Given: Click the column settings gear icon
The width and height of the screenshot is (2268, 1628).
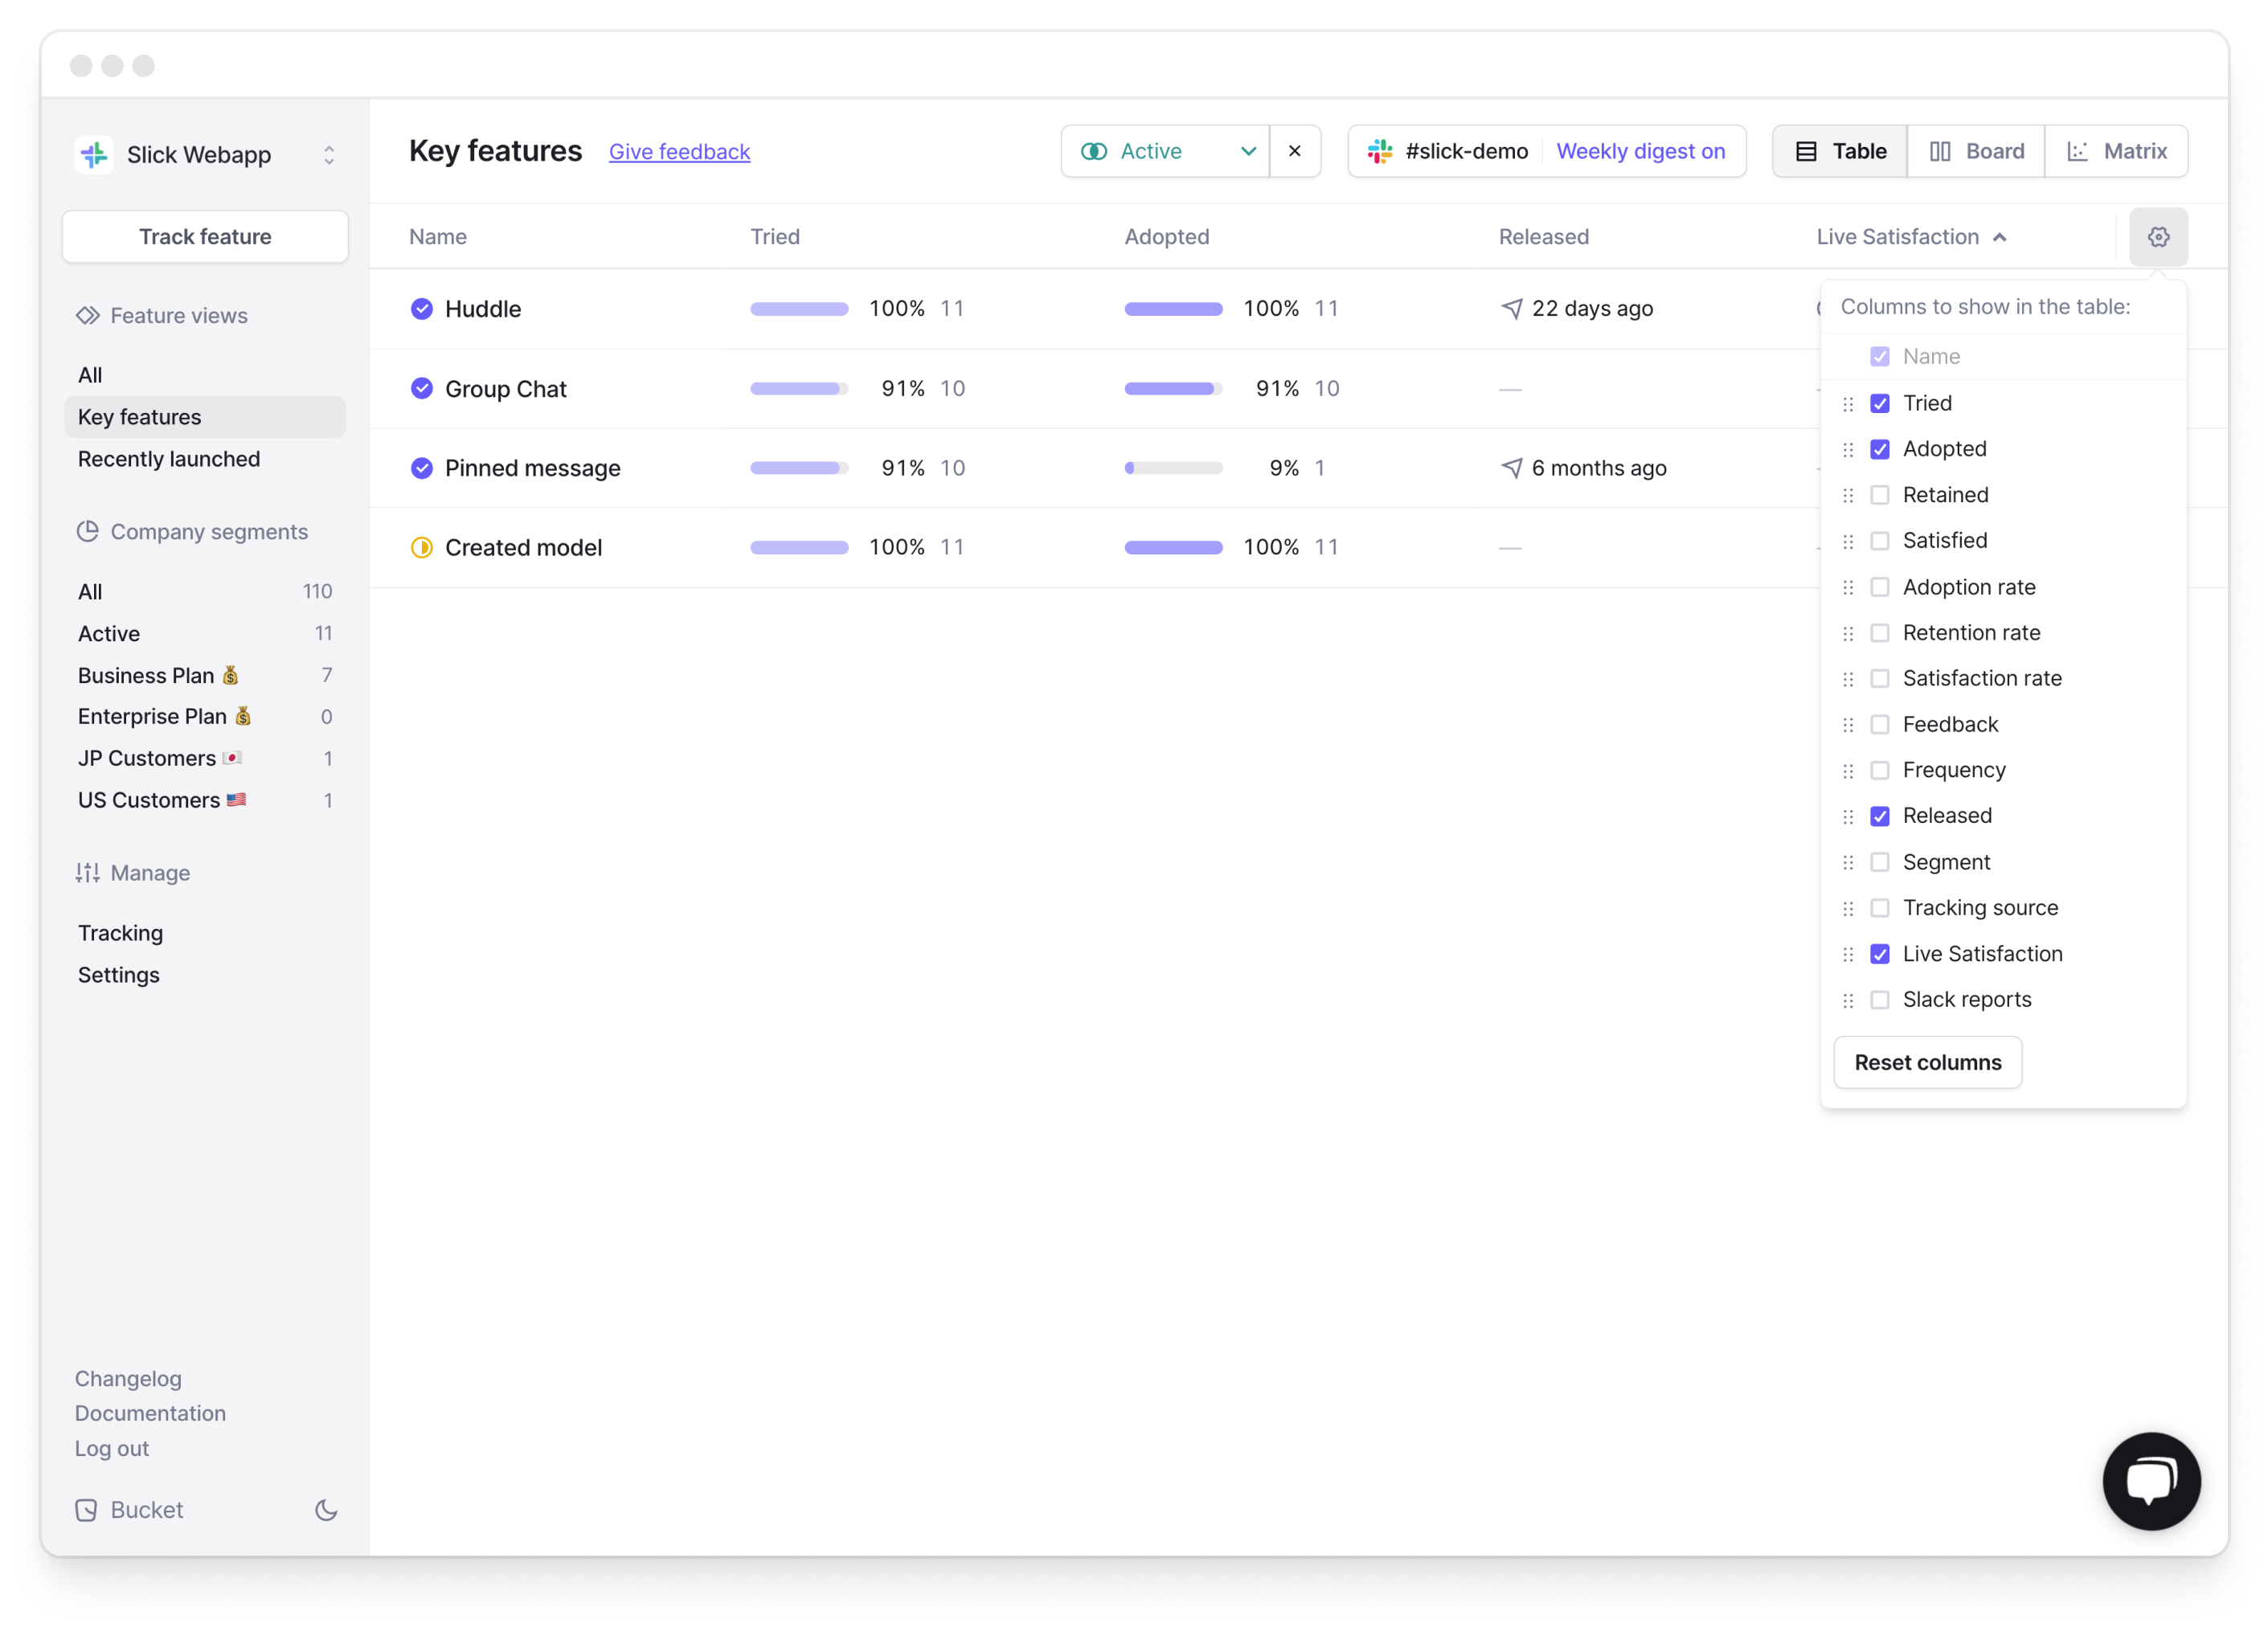Looking at the screenshot, I should 2158,237.
